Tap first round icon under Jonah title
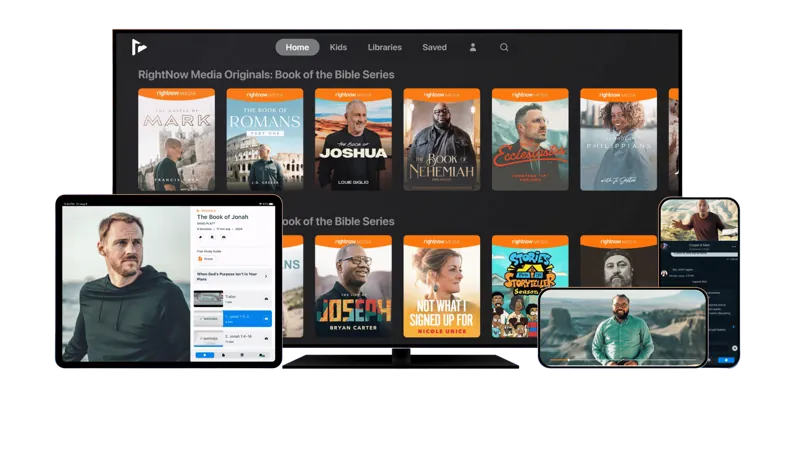The width and height of the screenshot is (800, 450). 201,237
